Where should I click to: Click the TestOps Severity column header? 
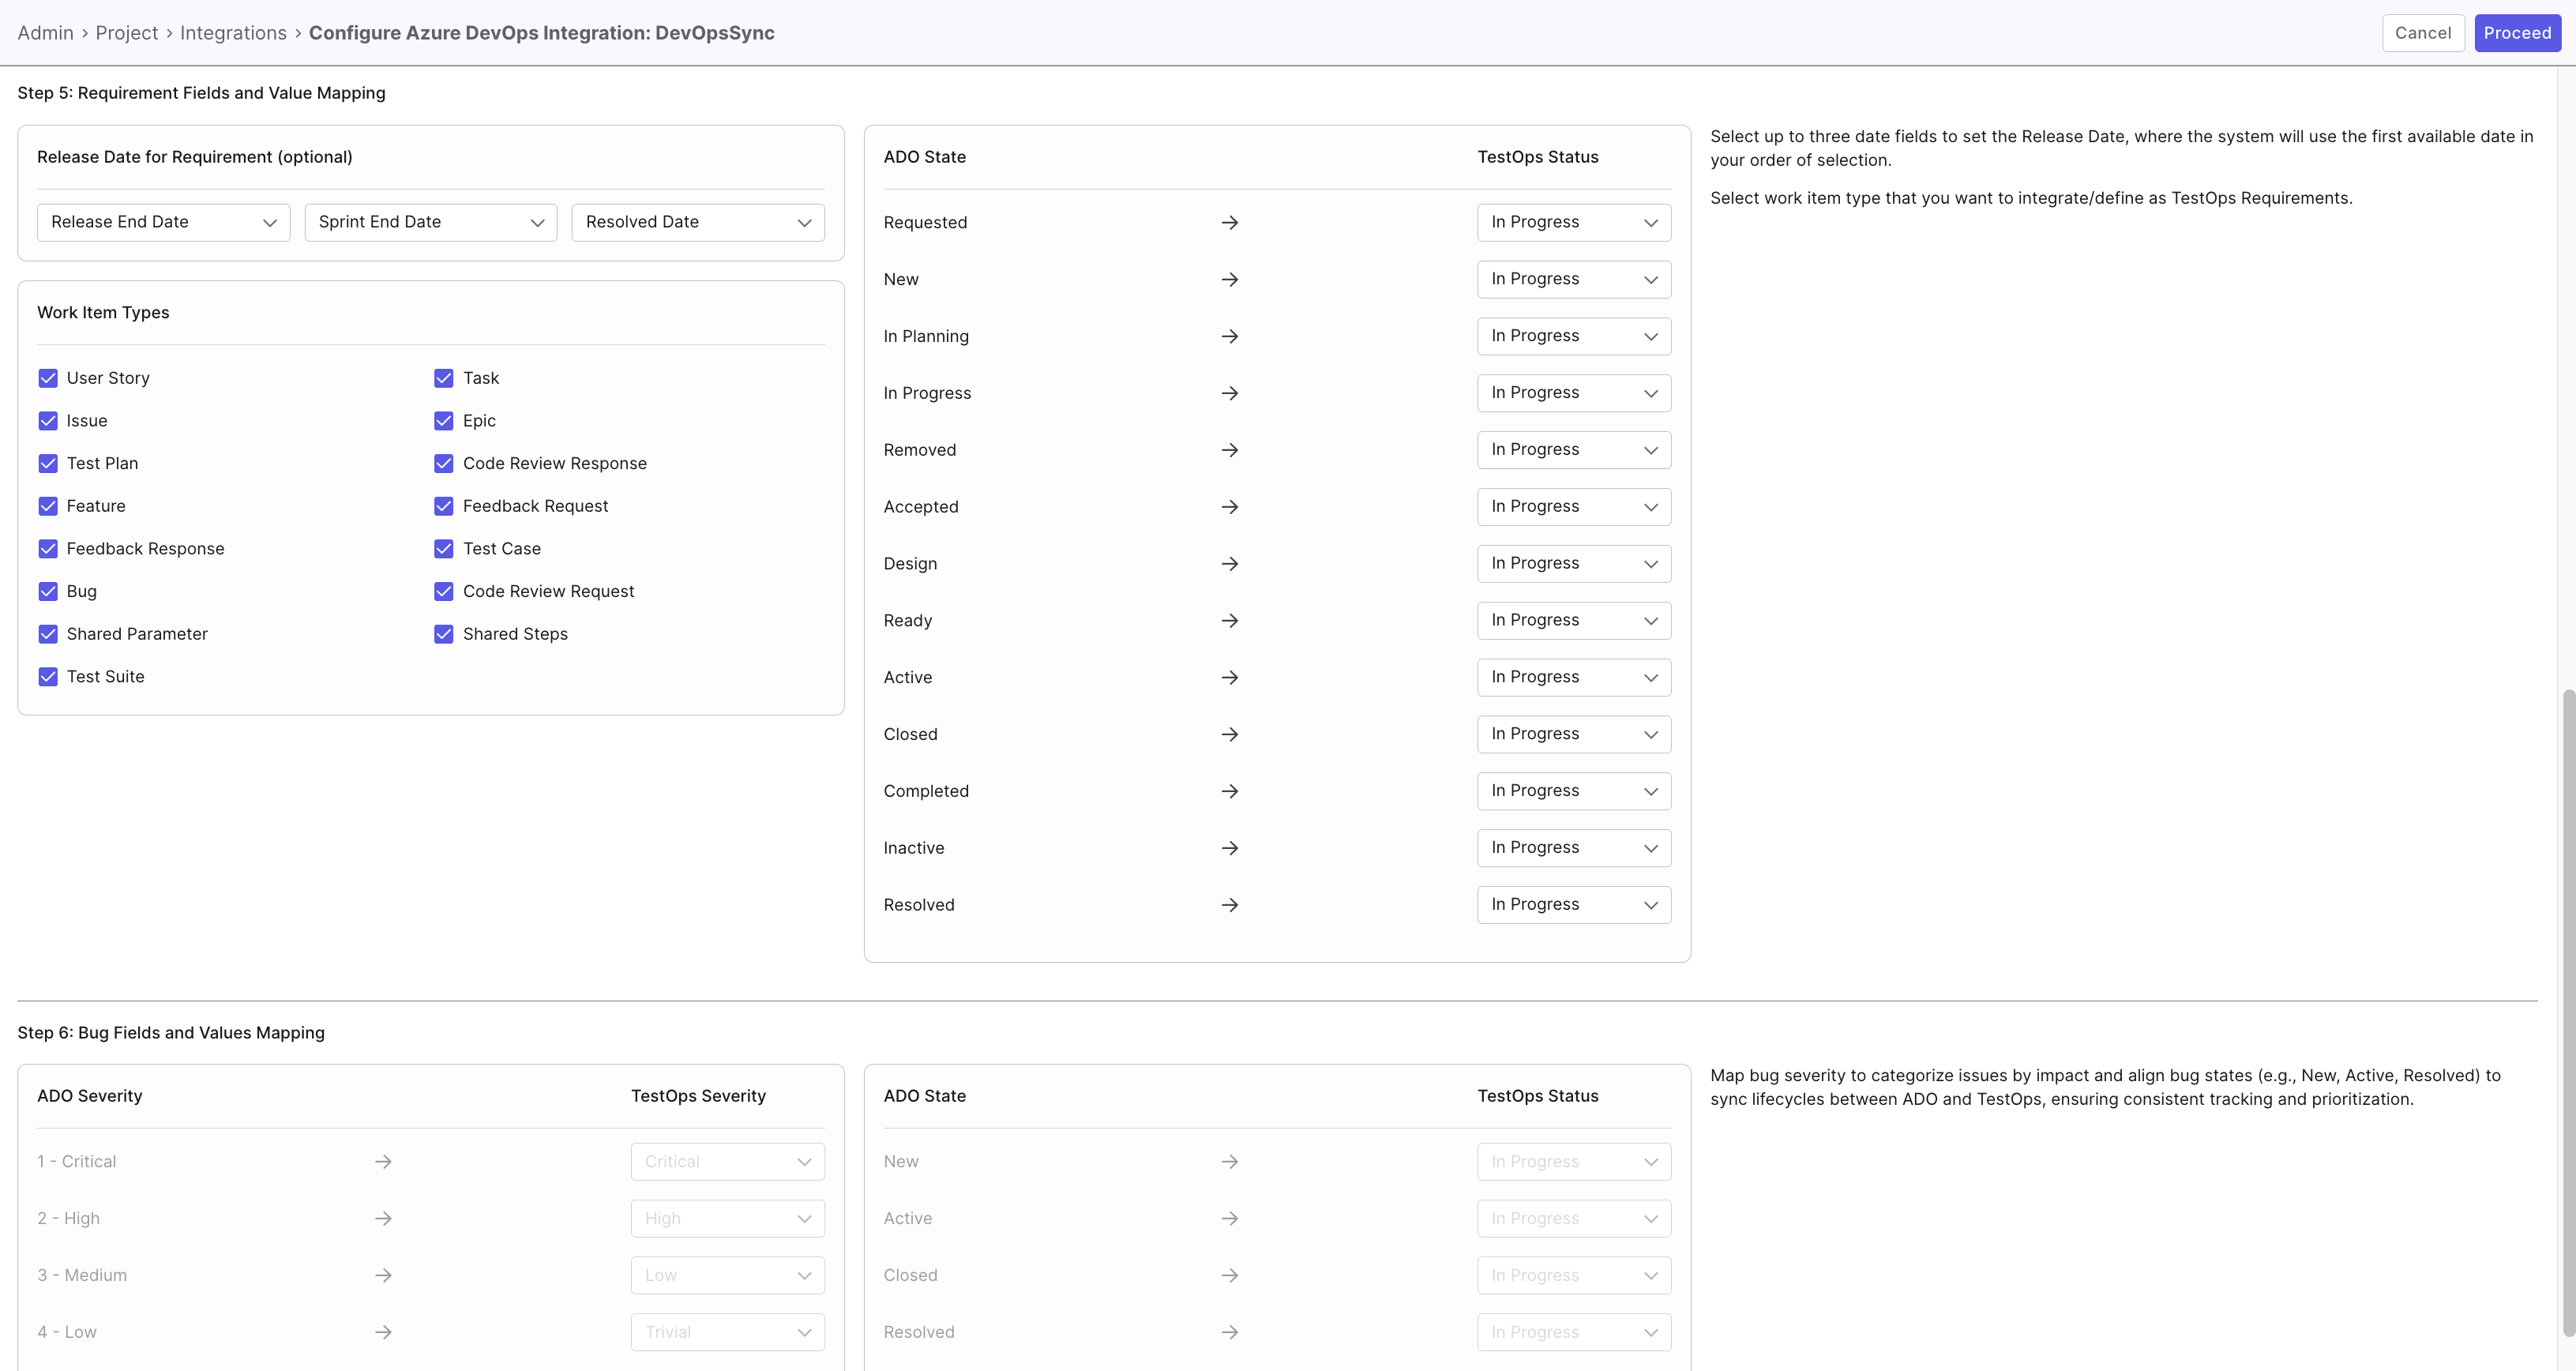click(698, 1096)
